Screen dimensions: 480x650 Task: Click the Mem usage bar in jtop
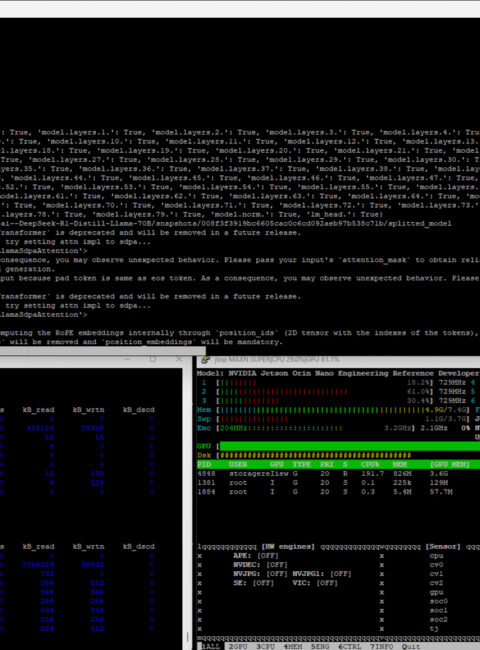343,410
